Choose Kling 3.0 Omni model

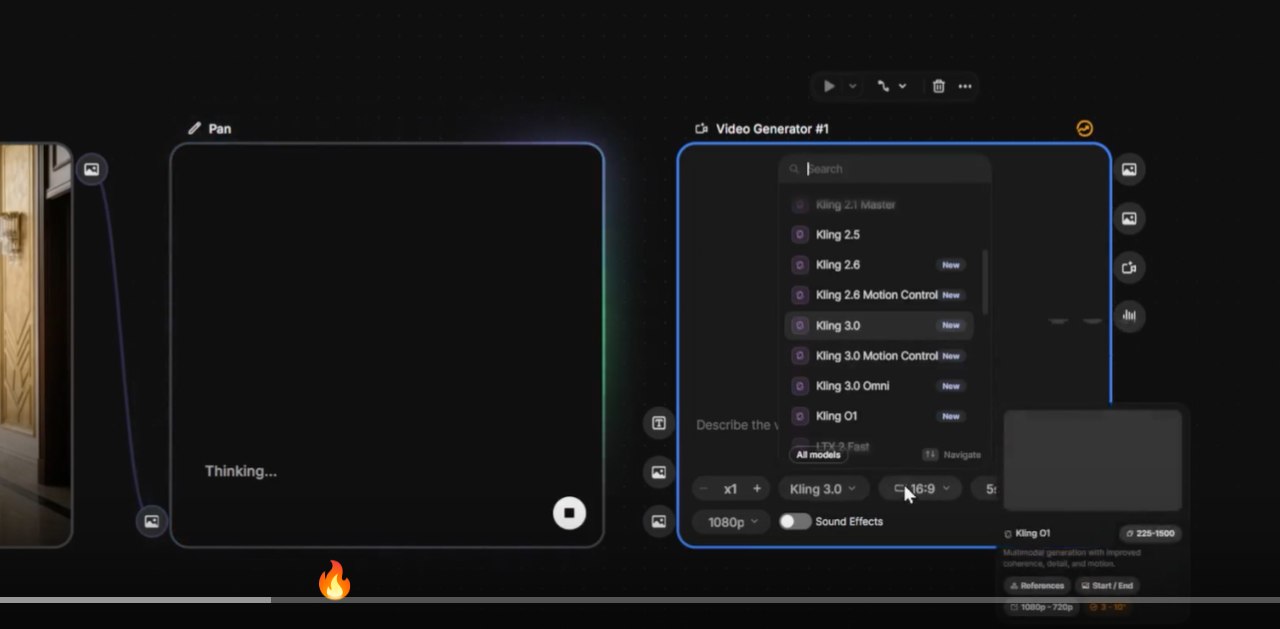(x=852, y=386)
